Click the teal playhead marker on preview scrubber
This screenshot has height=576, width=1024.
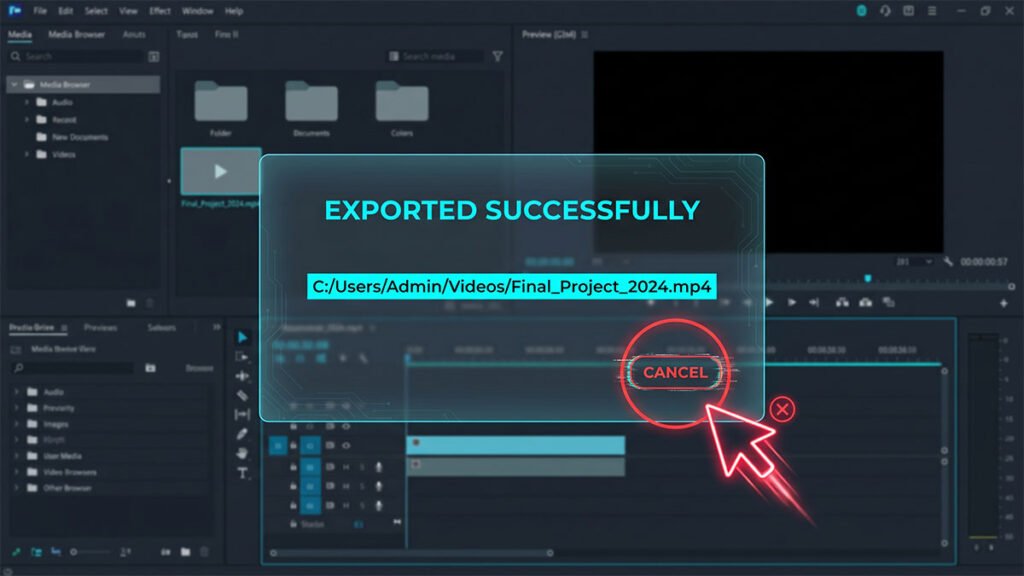pos(868,278)
